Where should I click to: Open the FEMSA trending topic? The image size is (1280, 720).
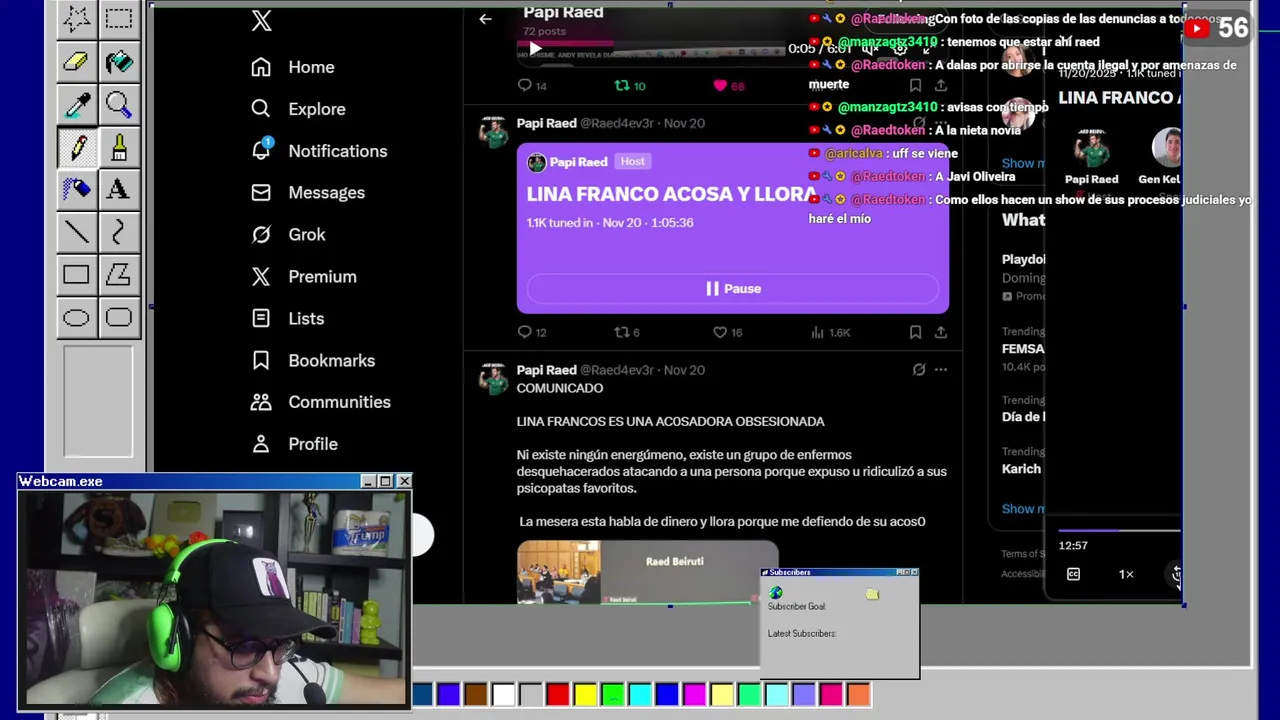coord(1022,349)
